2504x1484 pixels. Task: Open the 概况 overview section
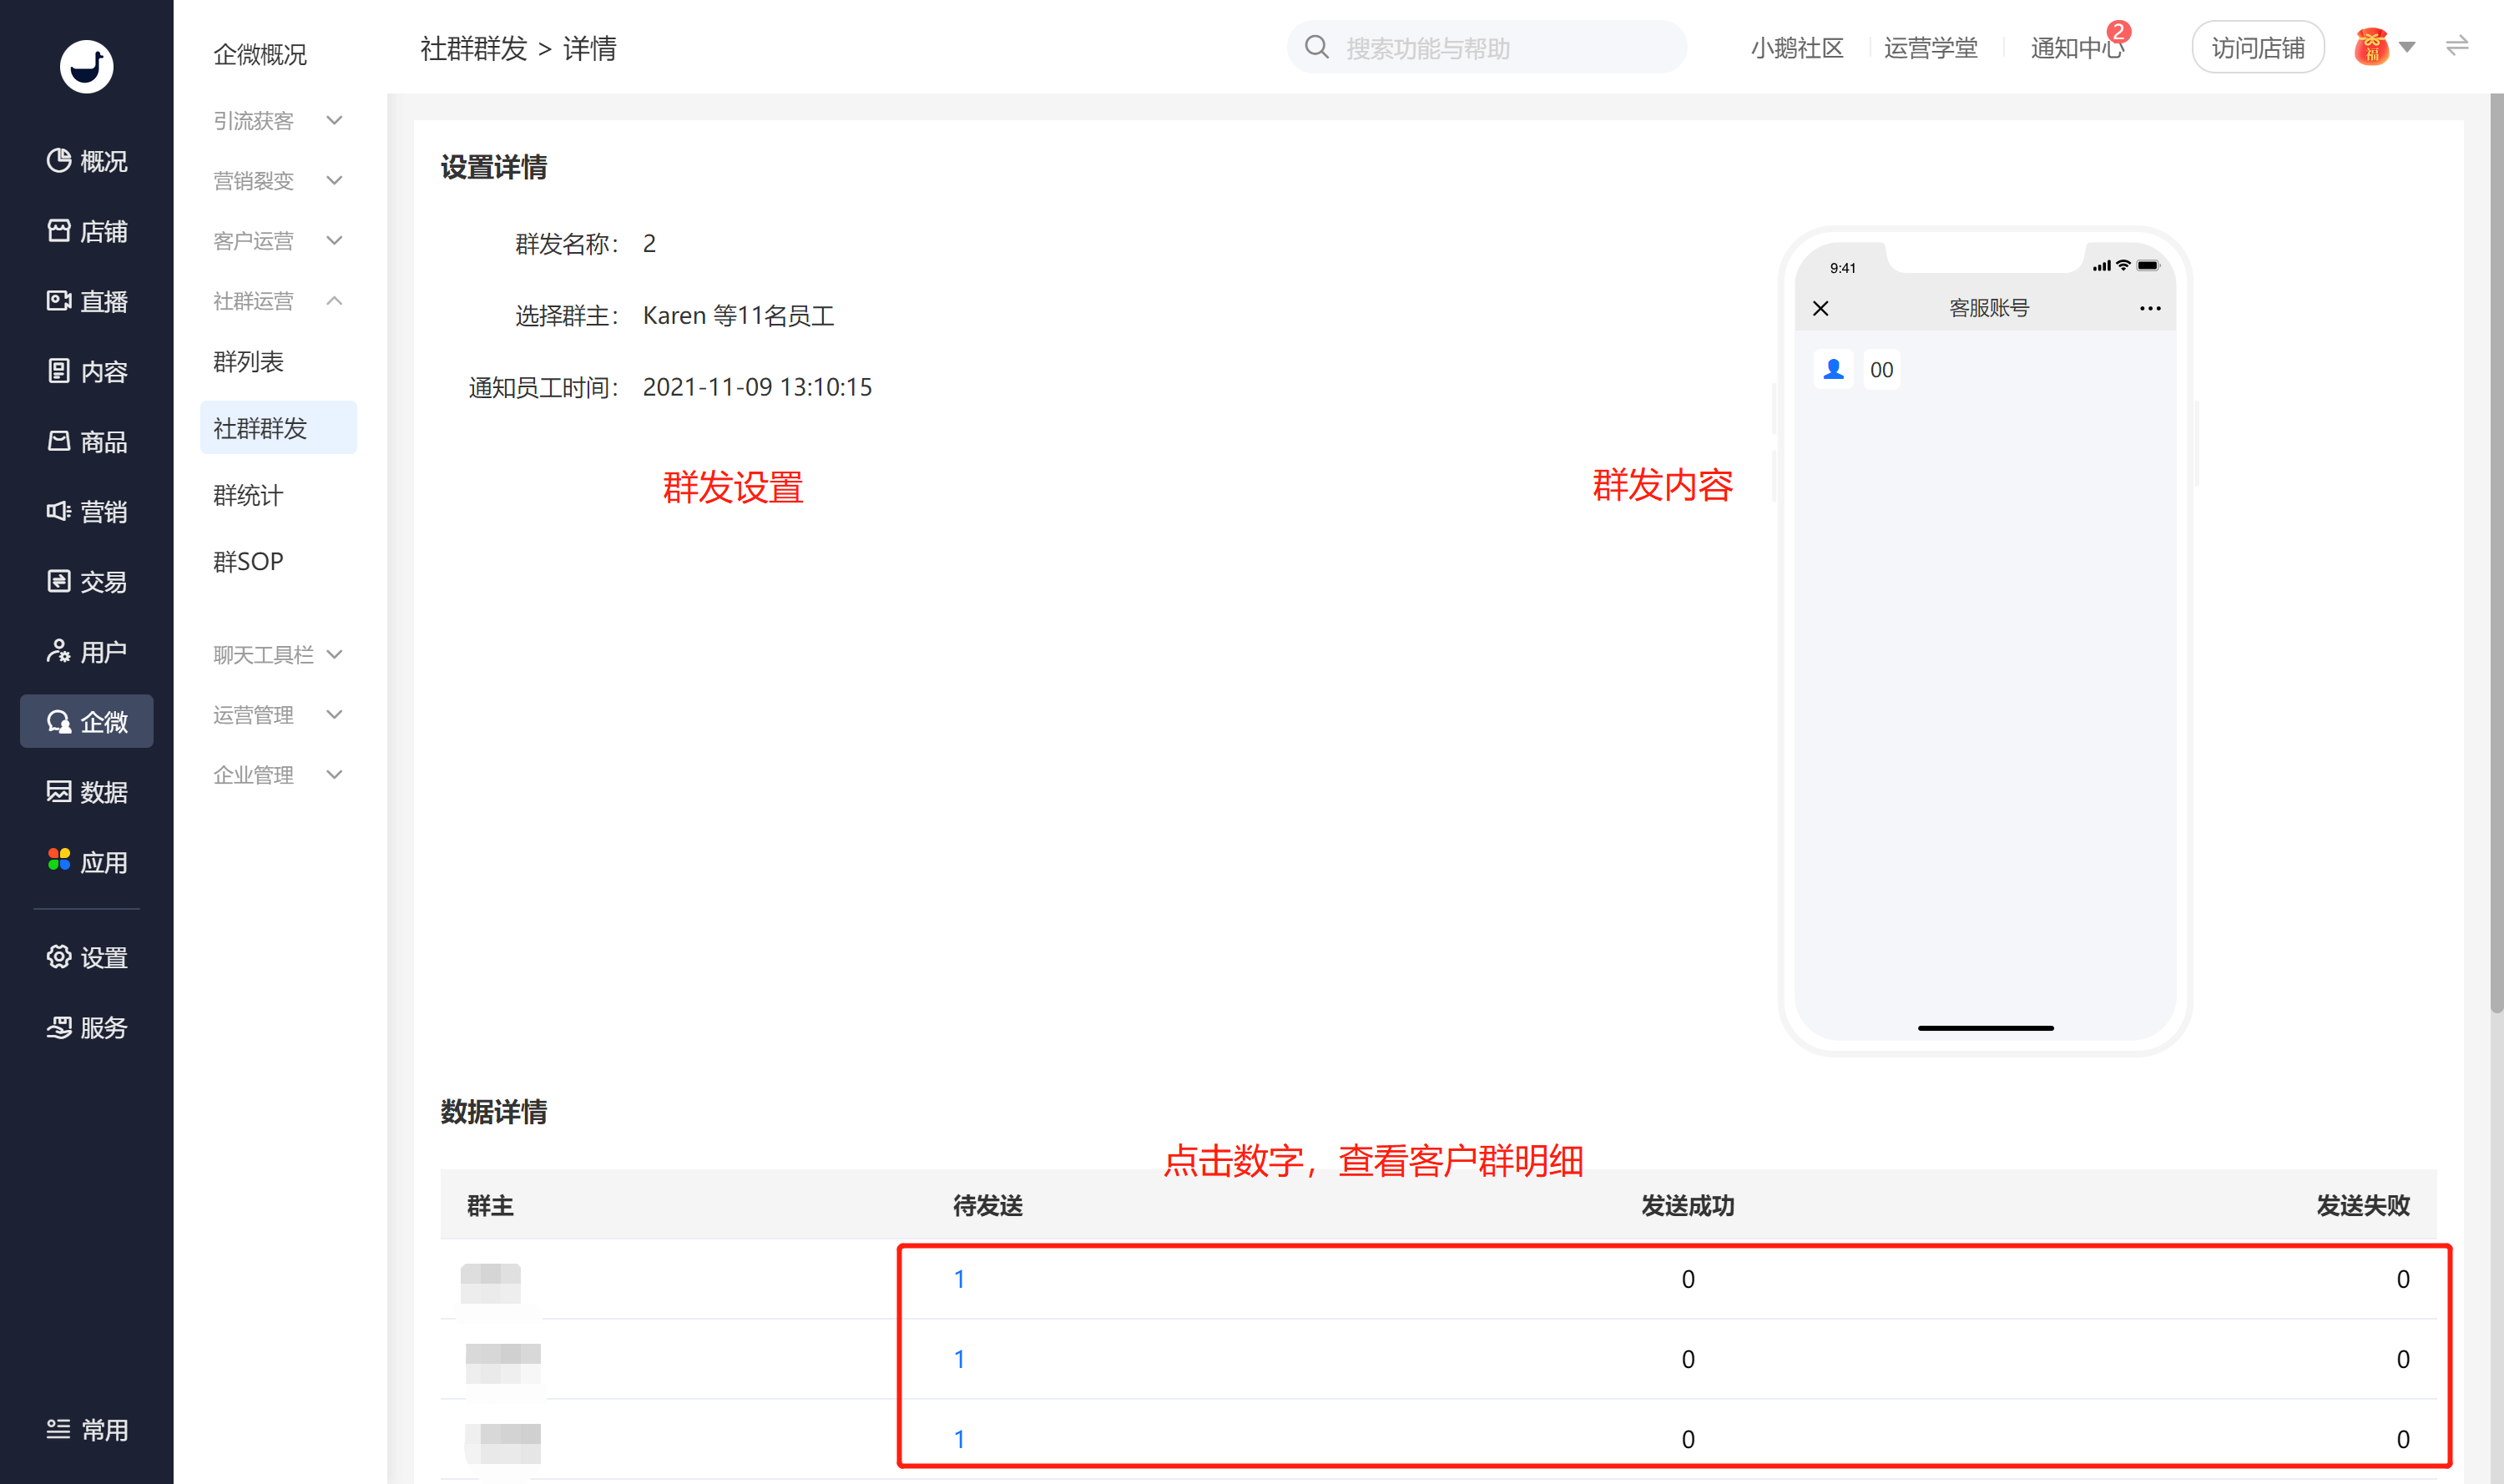click(x=87, y=161)
